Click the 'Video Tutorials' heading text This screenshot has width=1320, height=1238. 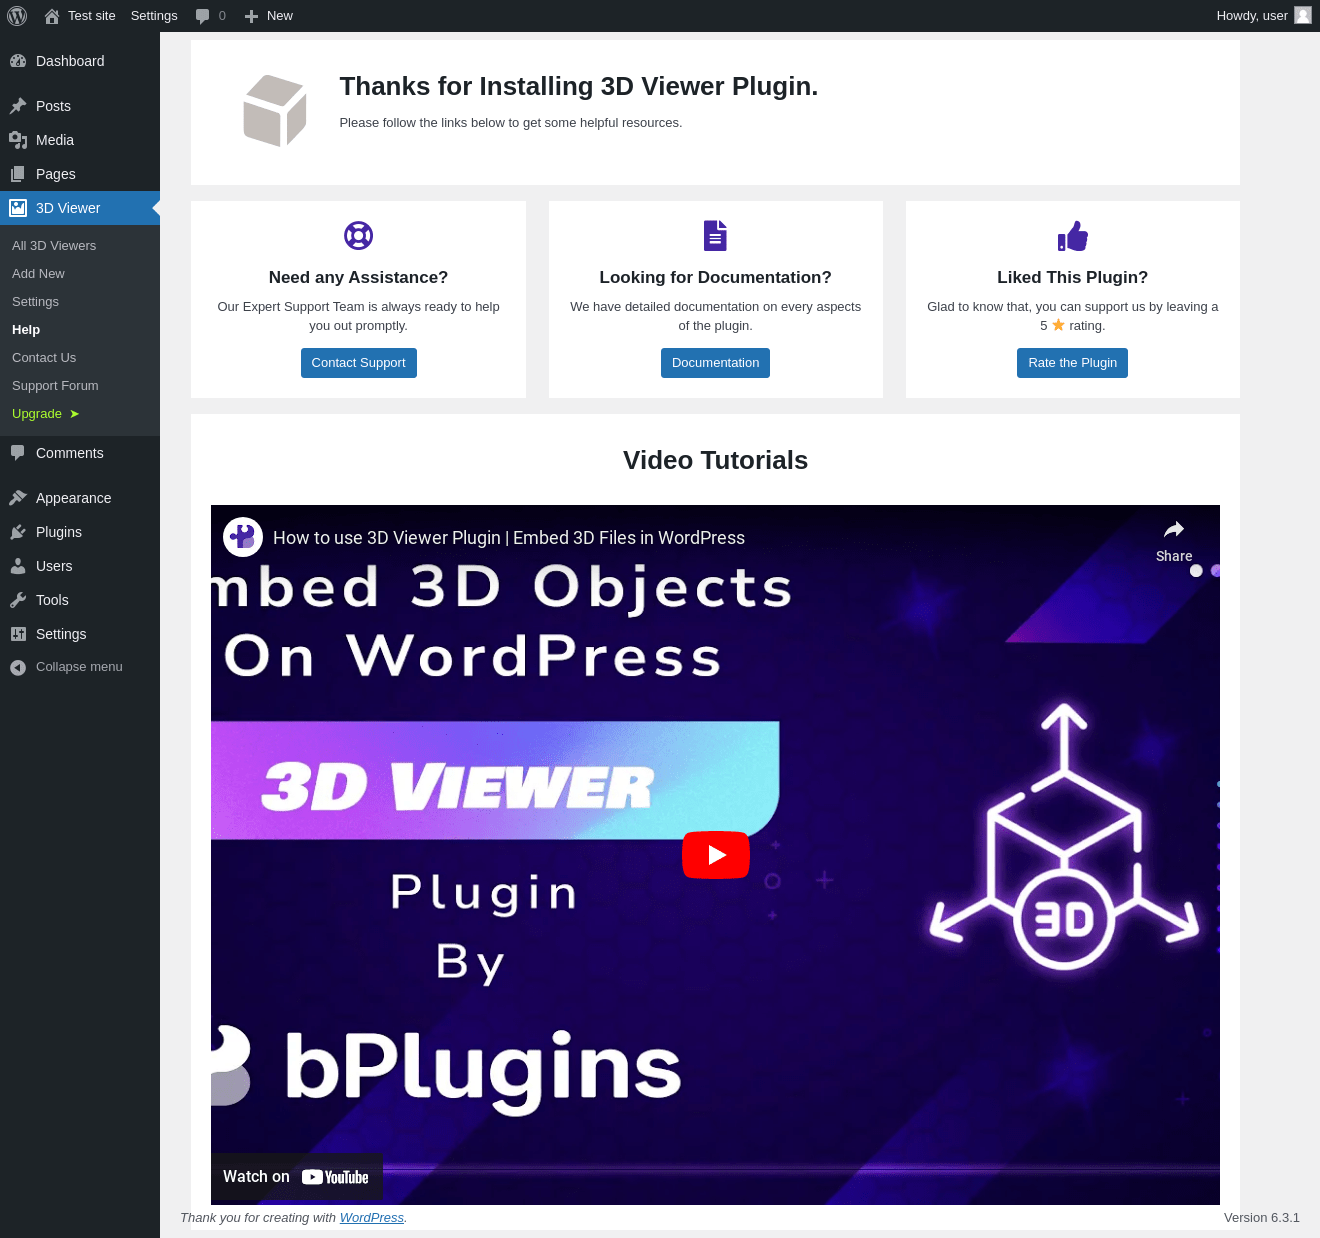coord(715,460)
